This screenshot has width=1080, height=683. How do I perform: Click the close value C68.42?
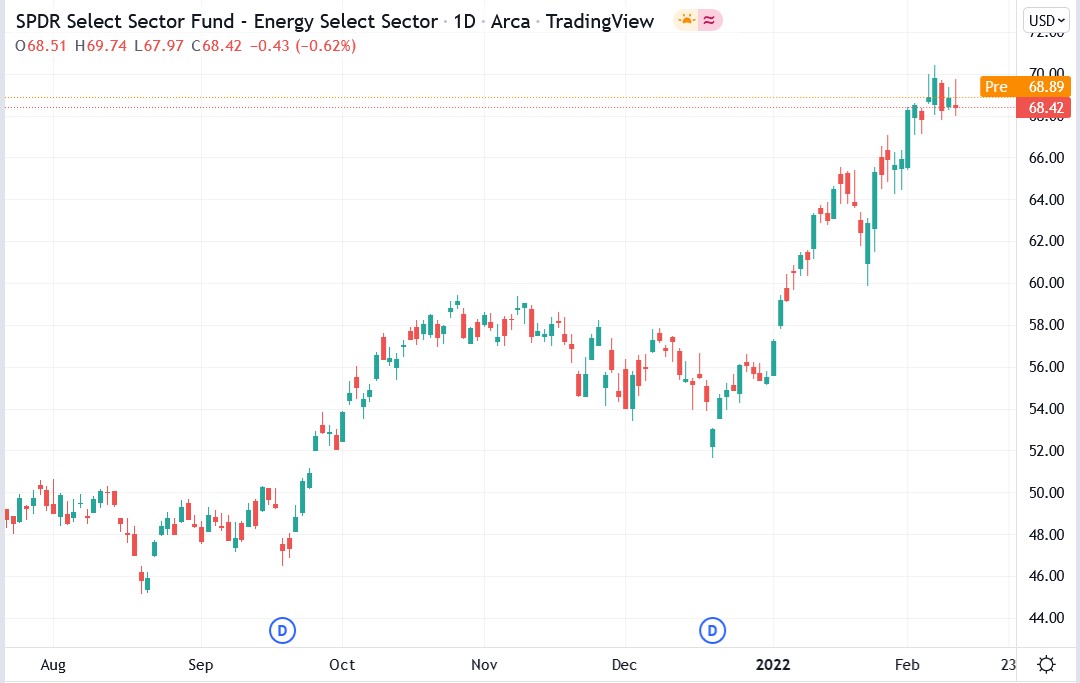click(217, 46)
